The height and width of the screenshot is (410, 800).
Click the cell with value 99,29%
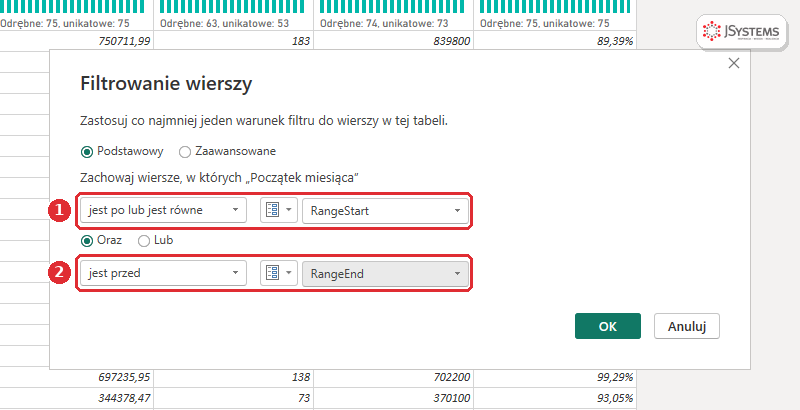coord(555,377)
